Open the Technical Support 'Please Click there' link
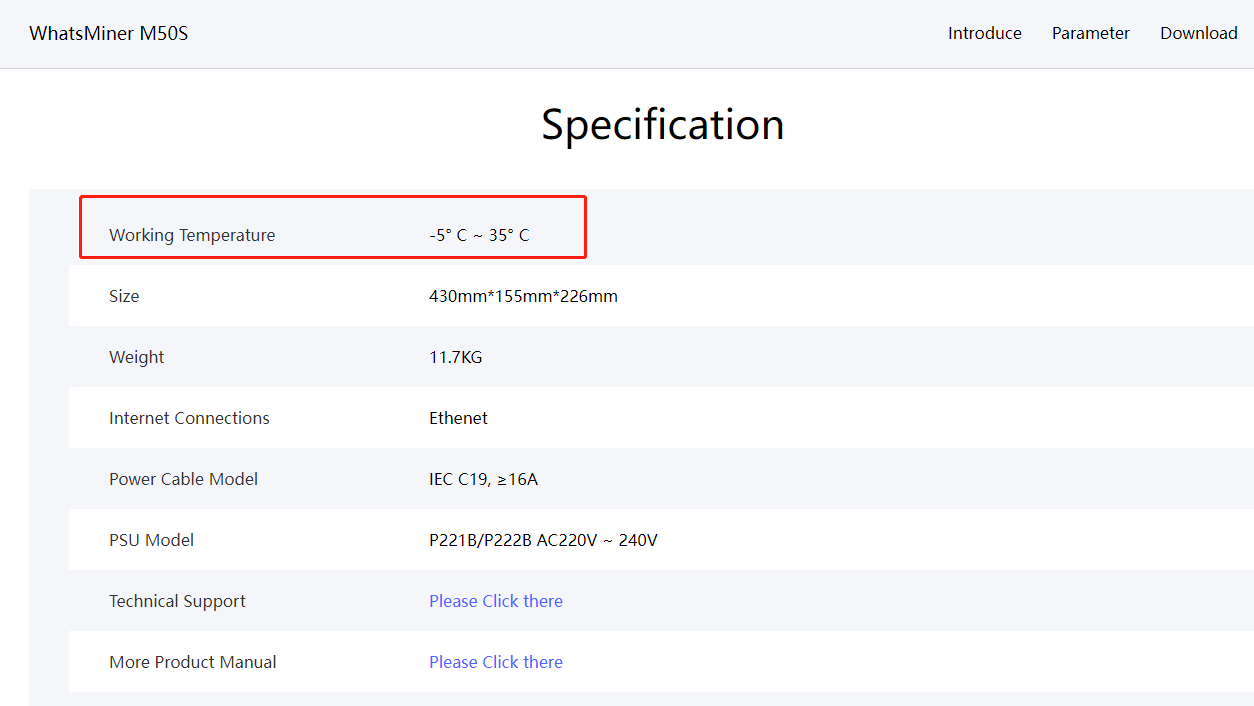Viewport: 1254px width, 706px height. click(495, 601)
